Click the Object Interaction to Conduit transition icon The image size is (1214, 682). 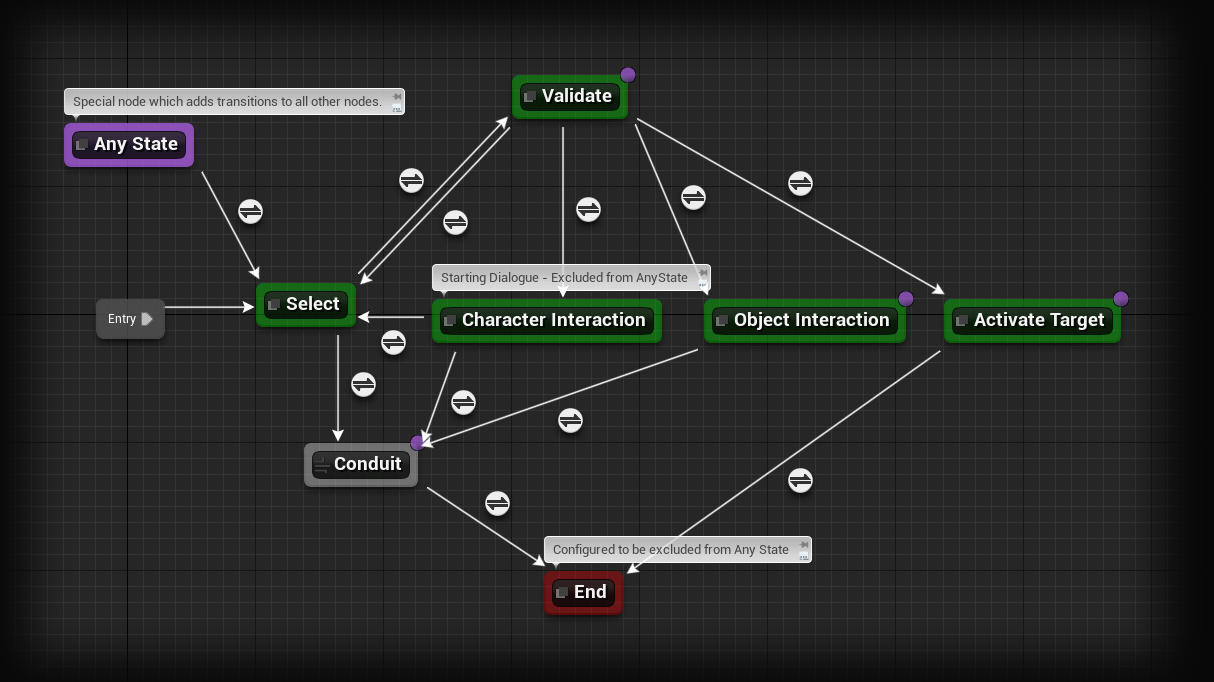(x=570, y=420)
